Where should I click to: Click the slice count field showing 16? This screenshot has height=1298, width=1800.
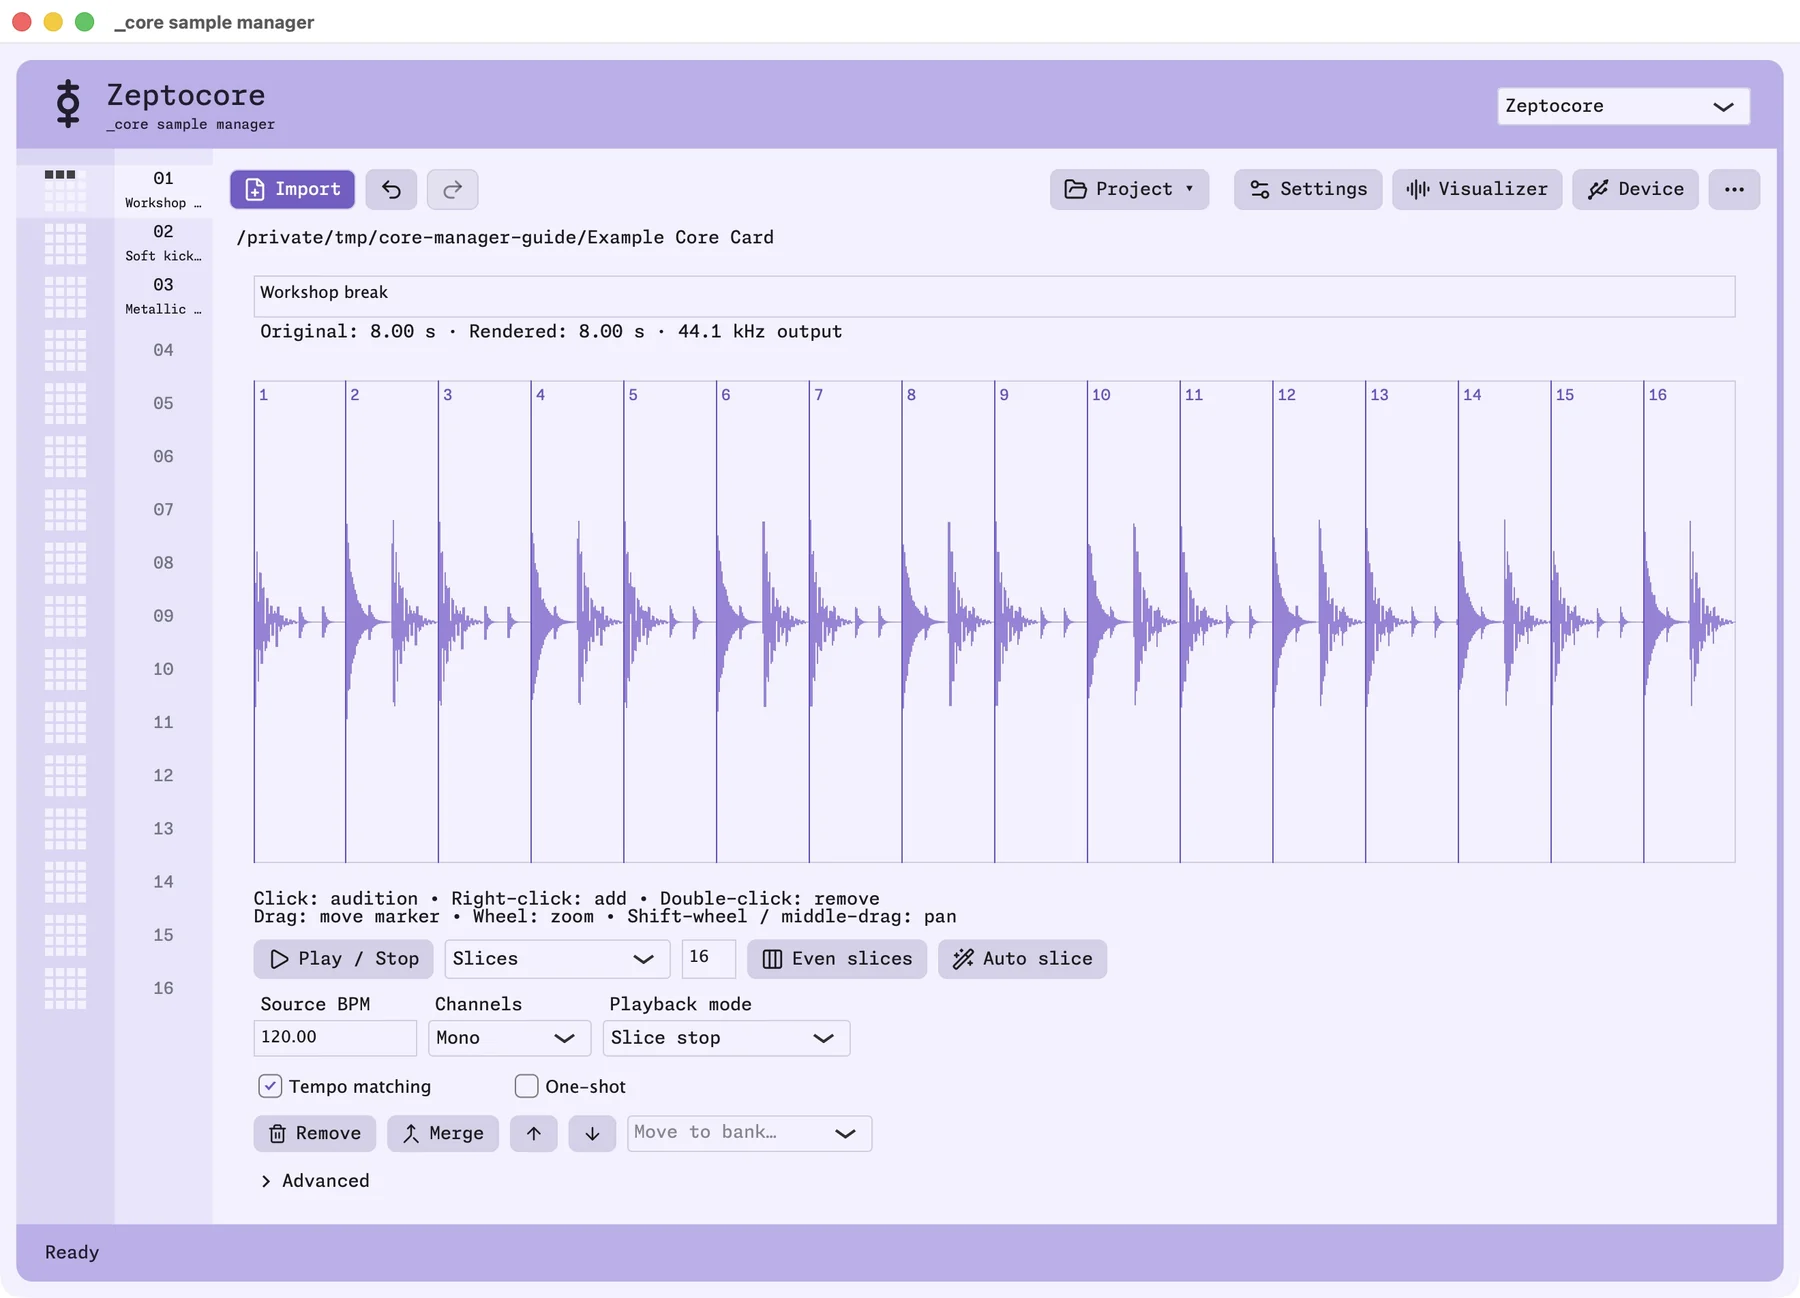coord(708,958)
